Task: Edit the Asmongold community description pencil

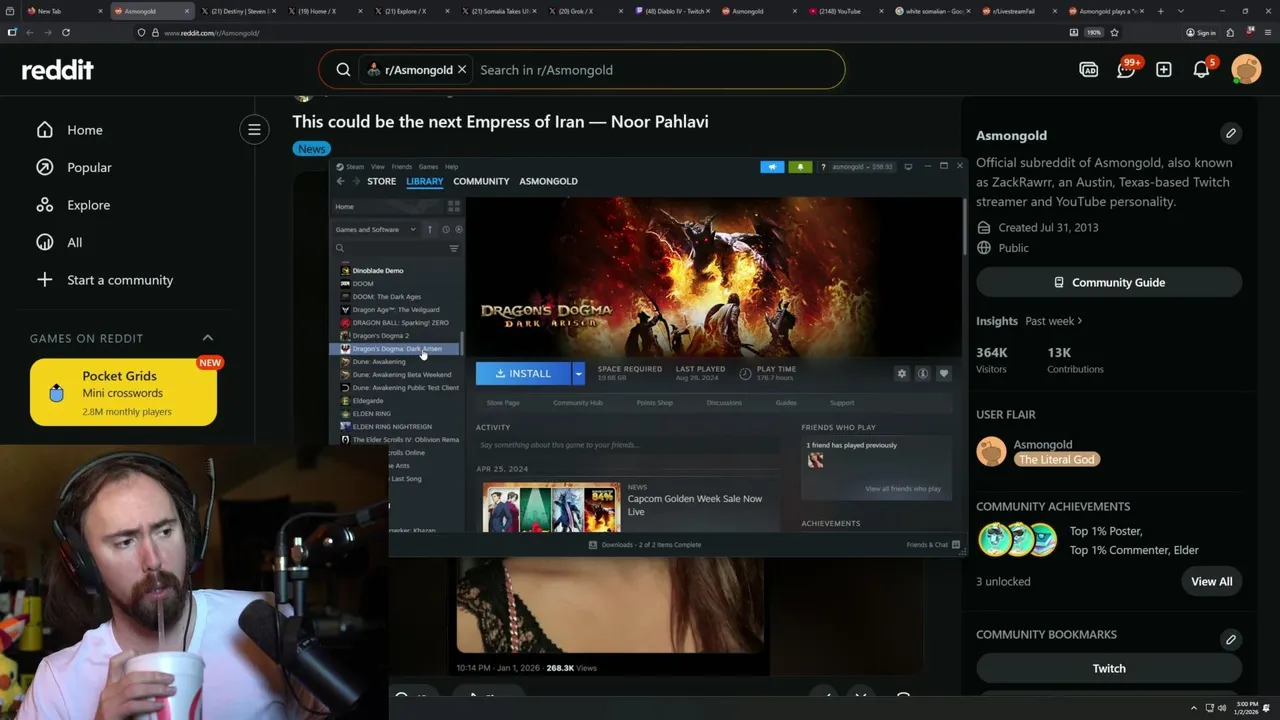Action: click(x=1231, y=133)
